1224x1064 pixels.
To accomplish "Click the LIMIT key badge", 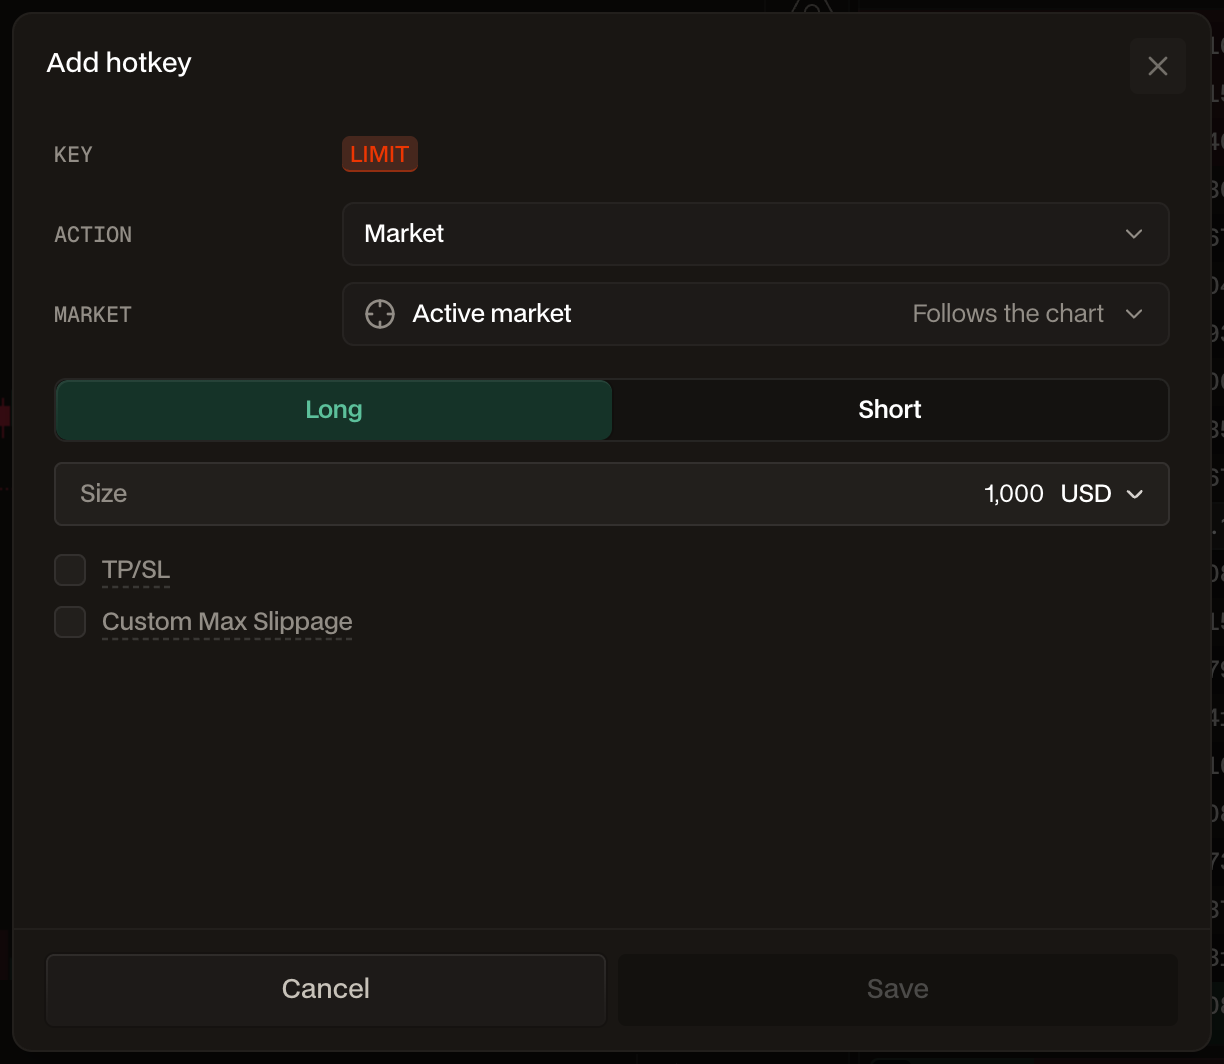I will coord(380,154).
